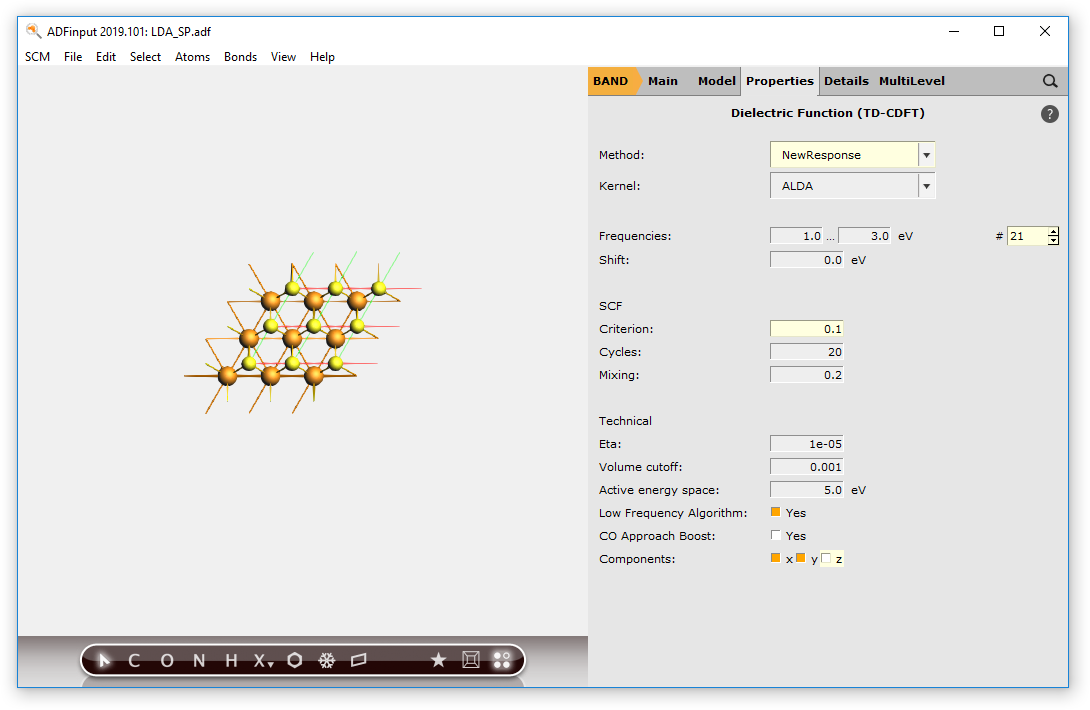The image size is (1090, 710).
Task: Choose the Oxygen (O) atom tool
Action: point(167,661)
